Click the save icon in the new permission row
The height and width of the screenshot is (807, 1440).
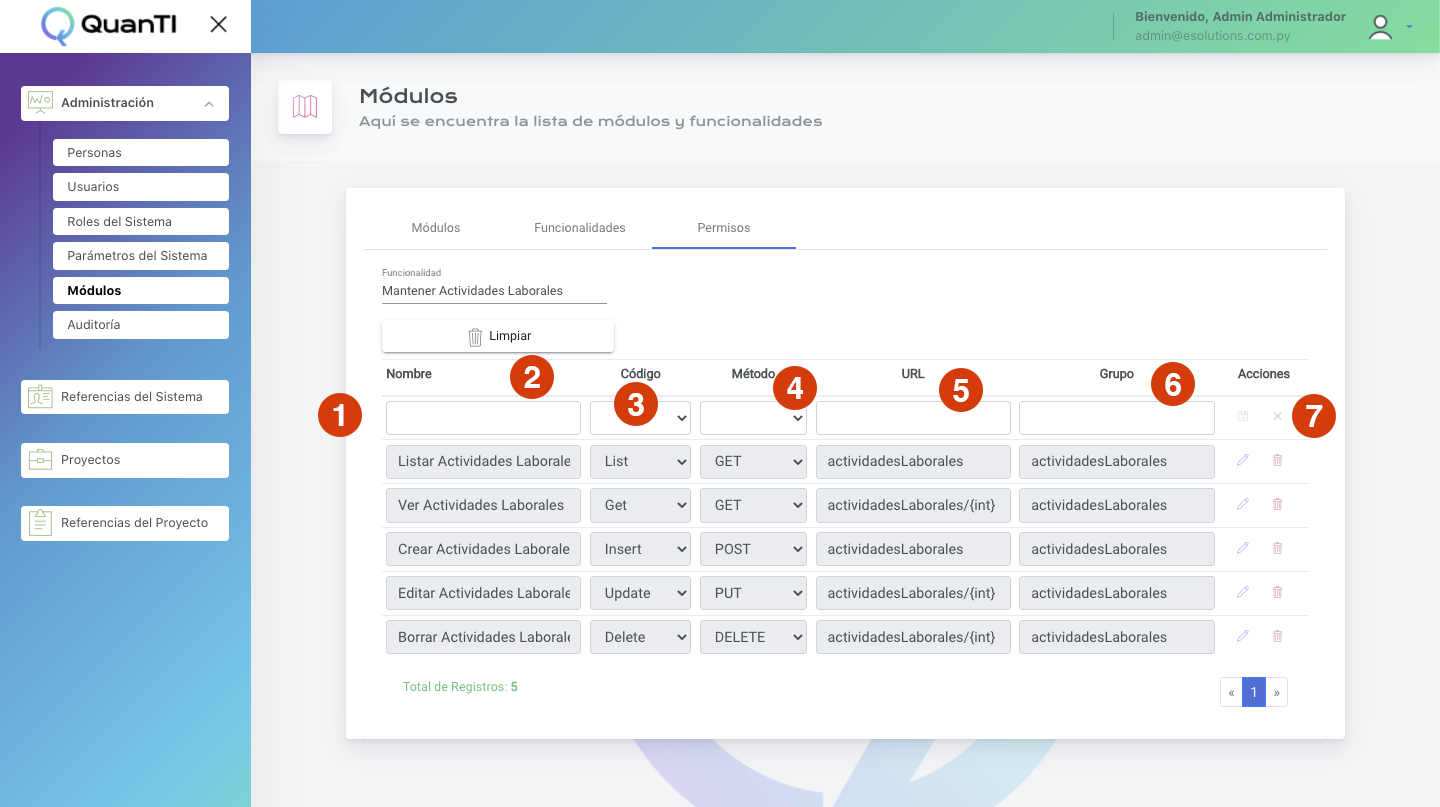(1243, 416)
